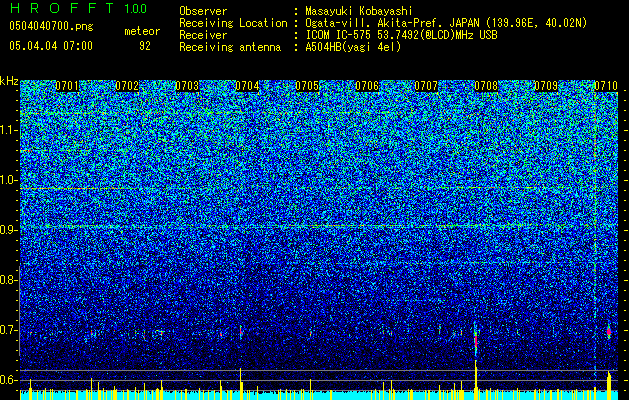Screen dimensions: 629x400
Task: Click the meteor count label
Action: pyautogui.click(x=142, y=31)
